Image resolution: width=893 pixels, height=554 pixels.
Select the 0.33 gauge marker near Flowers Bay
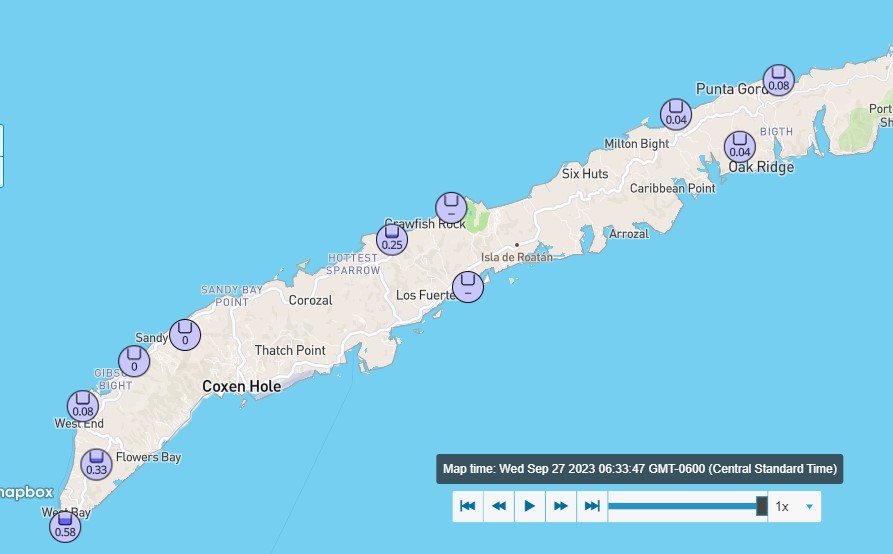coord(97,464)
